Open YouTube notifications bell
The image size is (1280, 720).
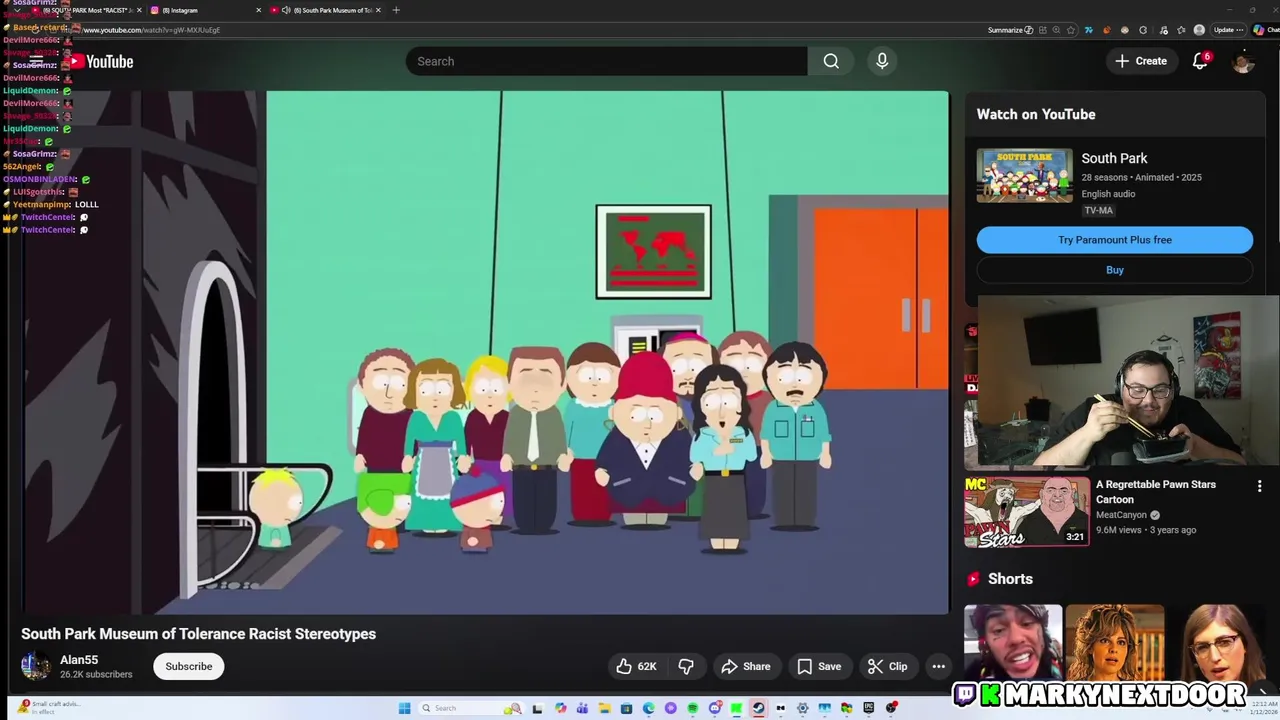coord(1201,61)
